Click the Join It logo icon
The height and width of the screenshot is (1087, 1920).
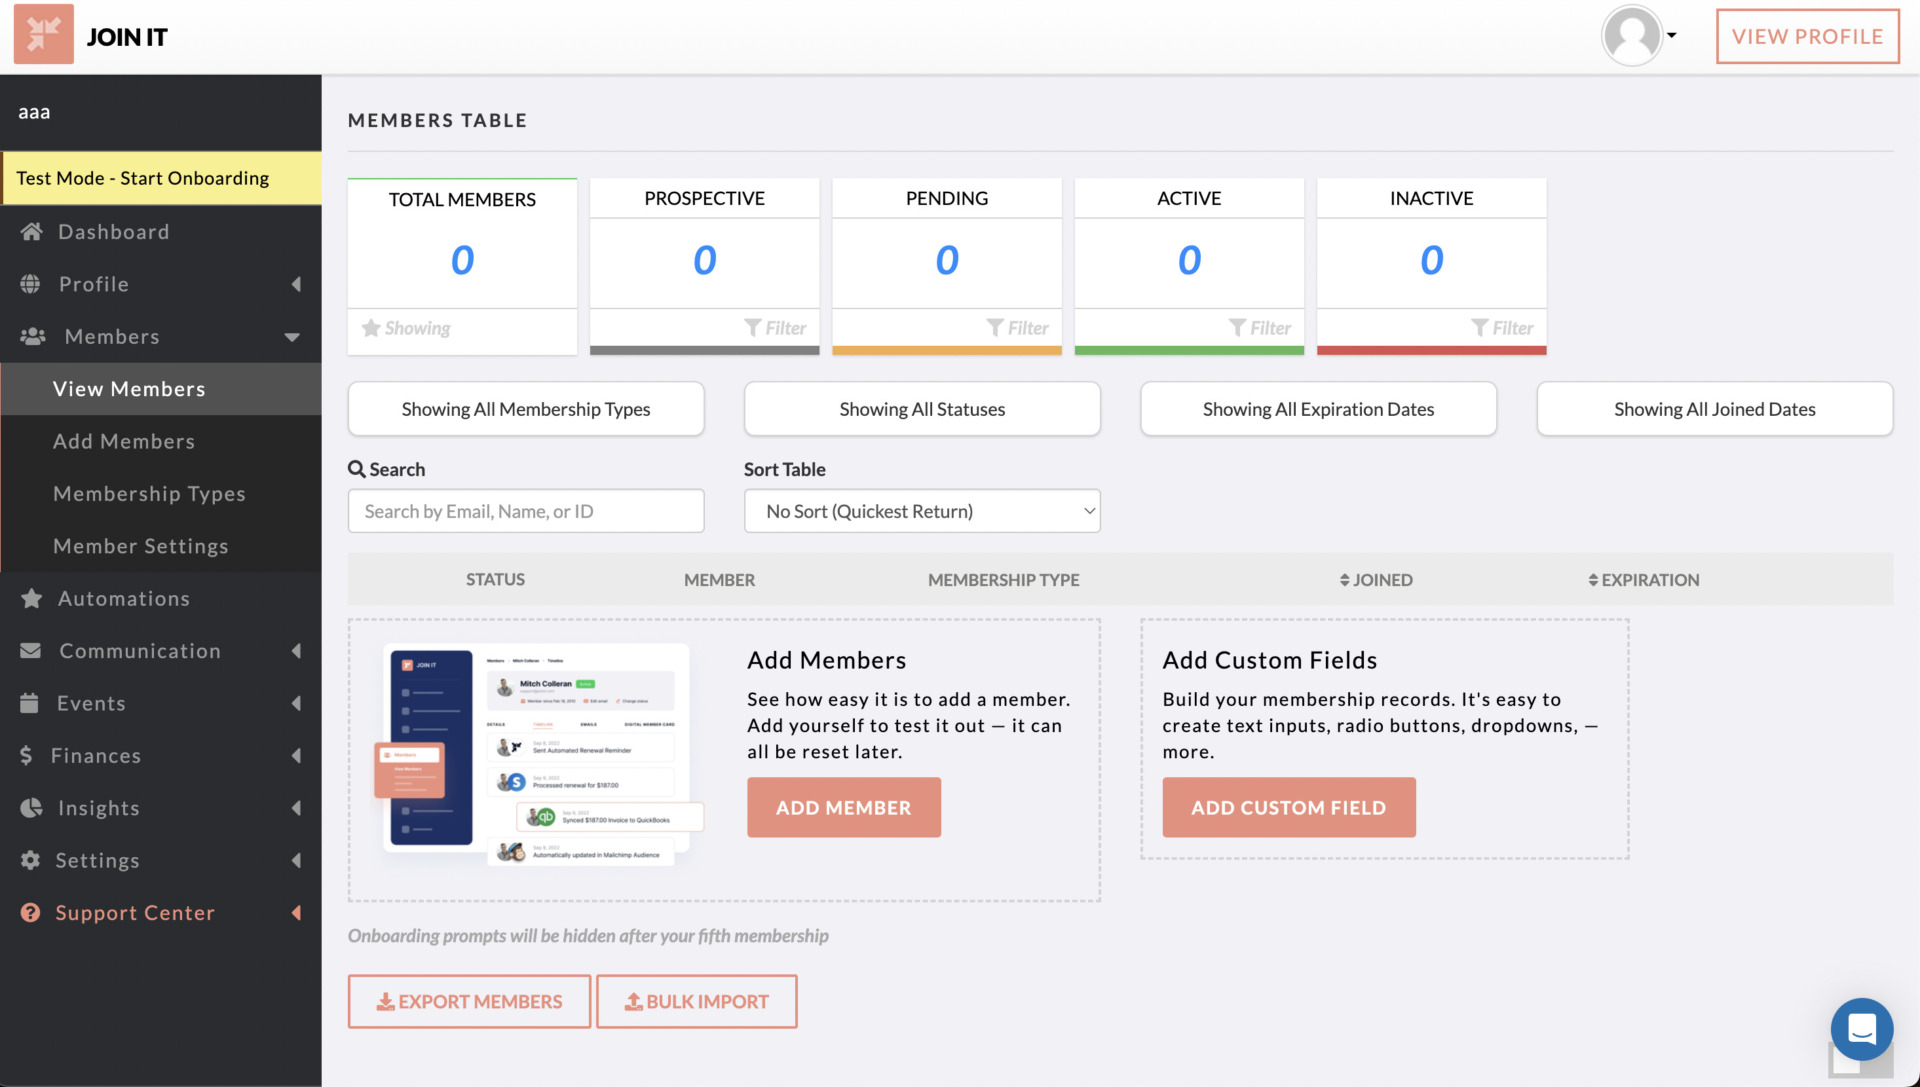coord(43,35)
